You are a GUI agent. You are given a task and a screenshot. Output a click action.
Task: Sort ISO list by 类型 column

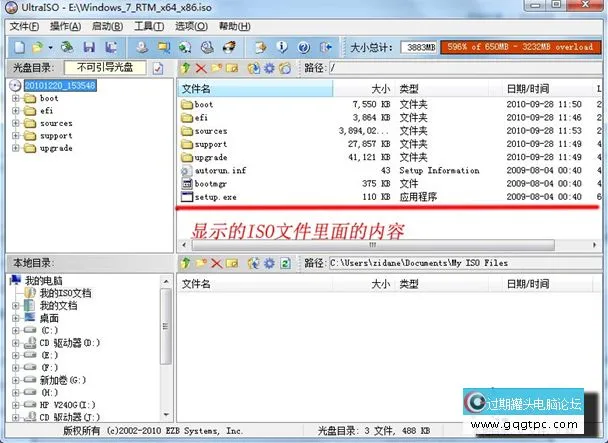[441, 89]
